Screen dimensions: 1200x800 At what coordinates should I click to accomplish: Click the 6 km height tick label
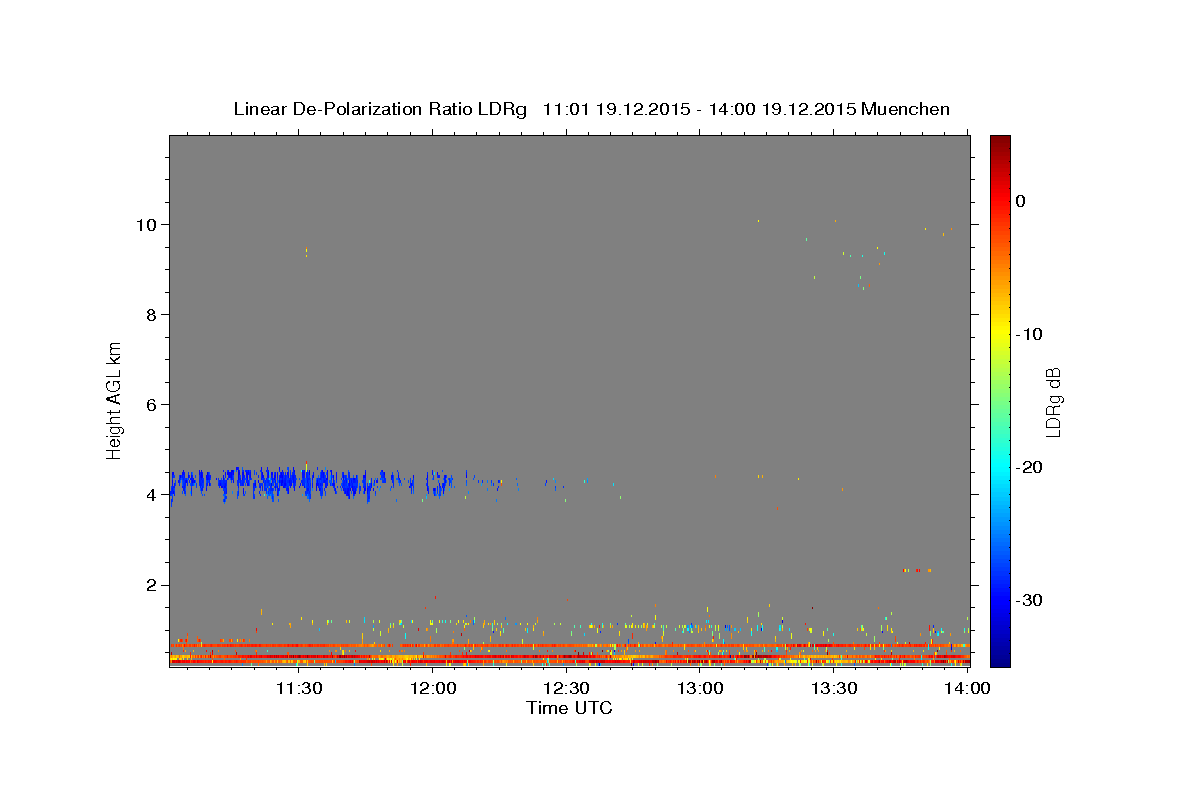coord(153,404)
